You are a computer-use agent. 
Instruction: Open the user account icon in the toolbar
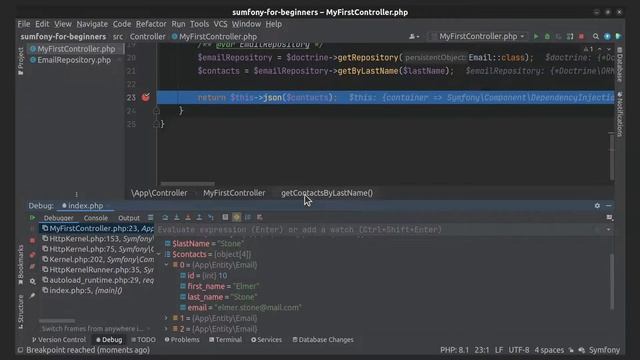pyautogui.click(x=414, y=36)
